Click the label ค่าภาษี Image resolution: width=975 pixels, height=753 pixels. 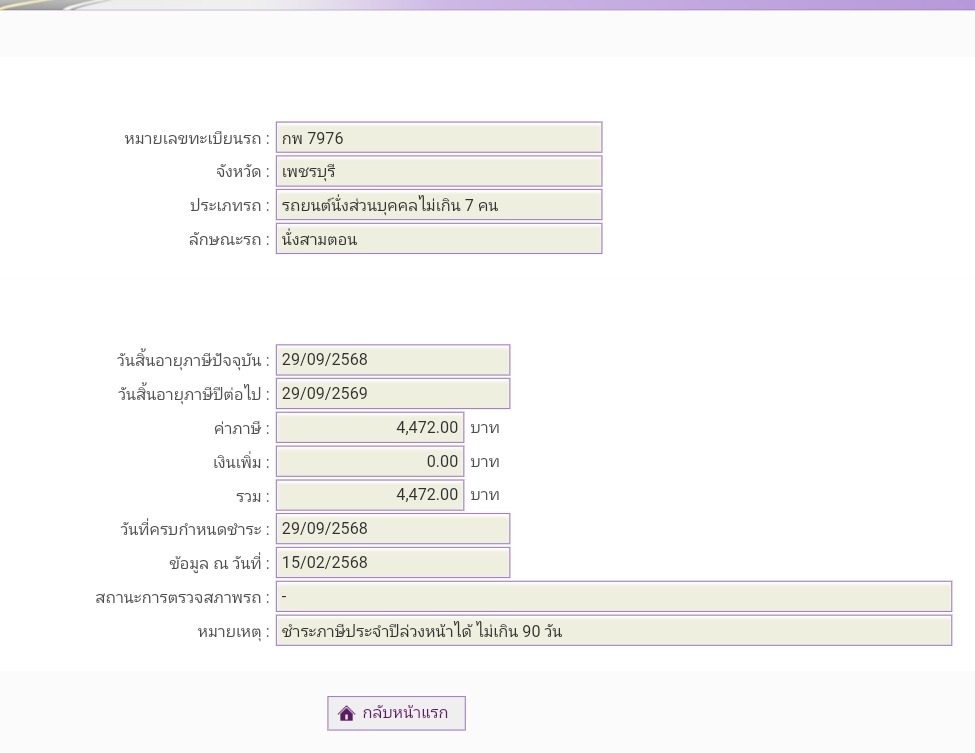(241, 428)
